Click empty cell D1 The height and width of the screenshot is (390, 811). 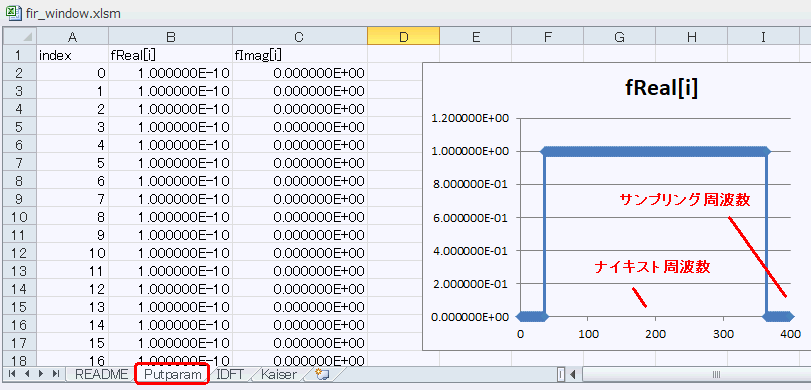(403, 55)
